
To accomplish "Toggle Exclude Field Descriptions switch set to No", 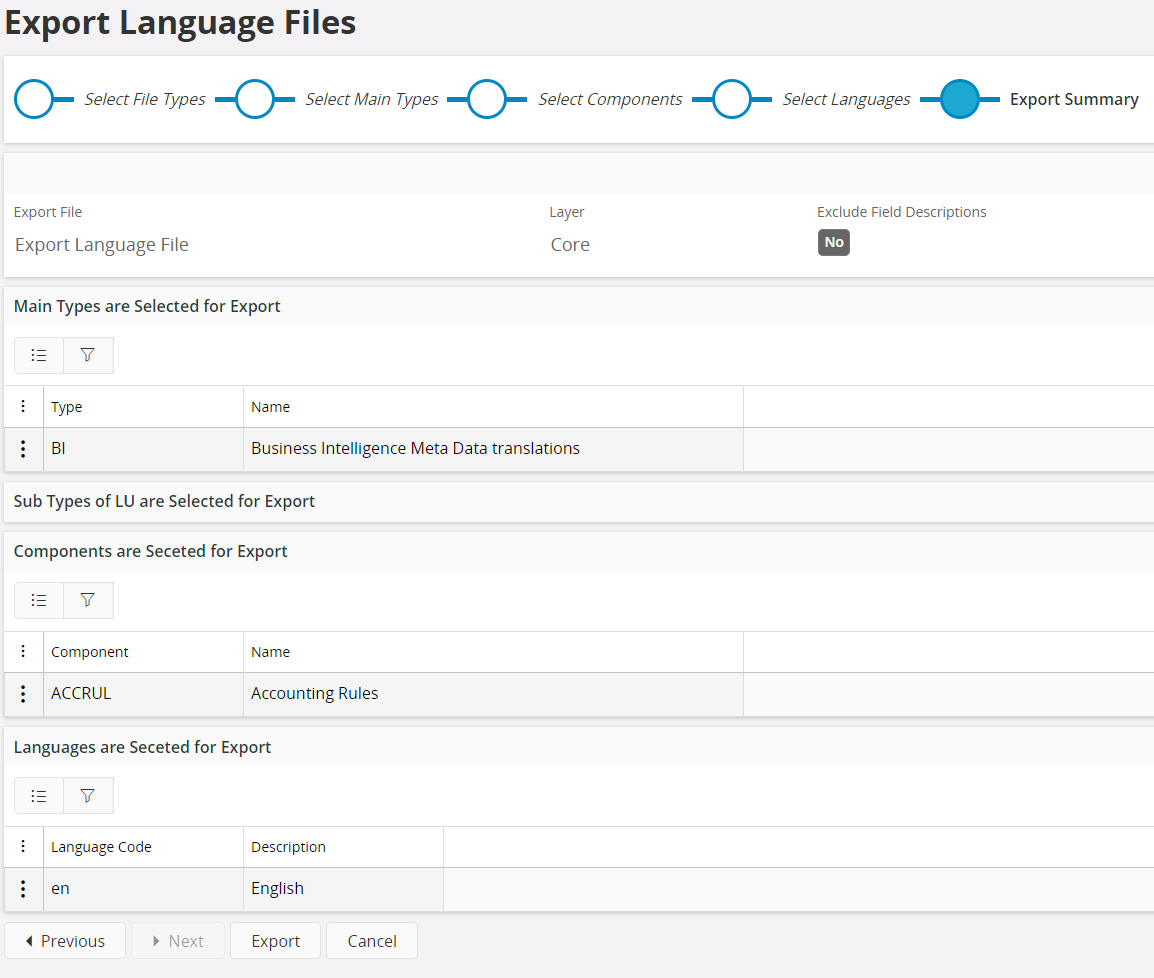I will [833, 242].
